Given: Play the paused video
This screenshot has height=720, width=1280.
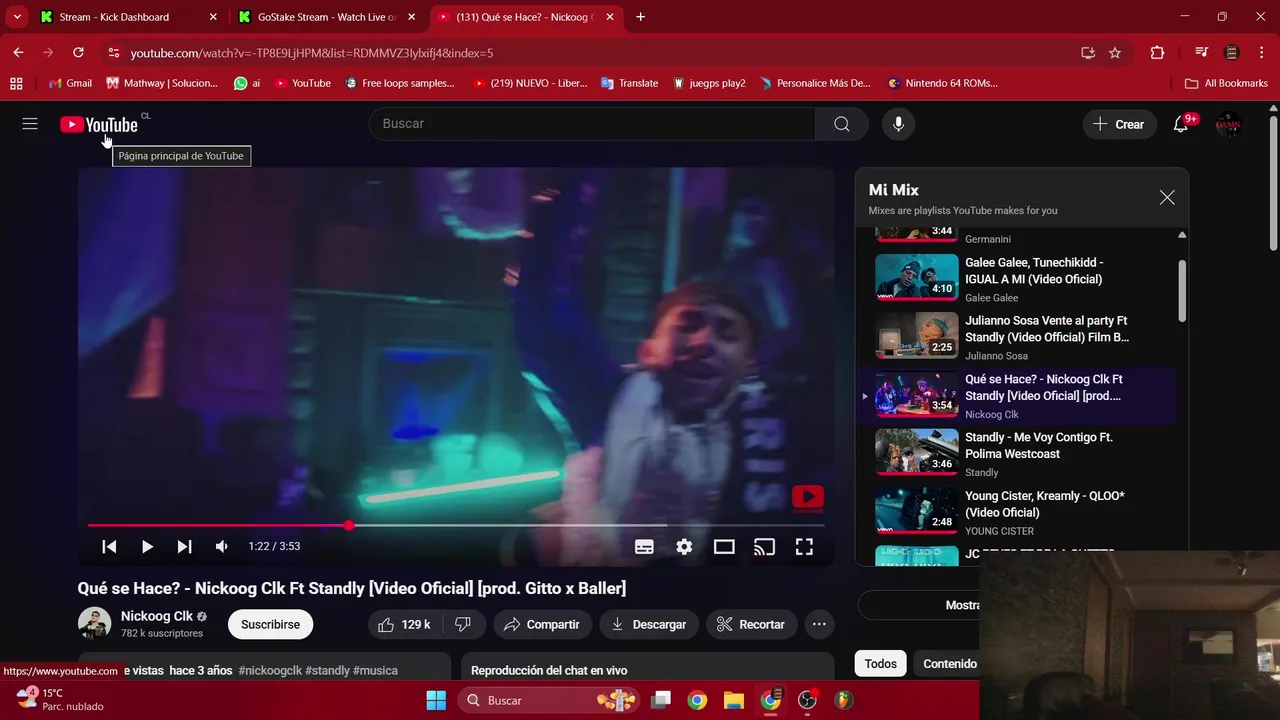Looking at the screenshot, I should click(x=147, y=547).
